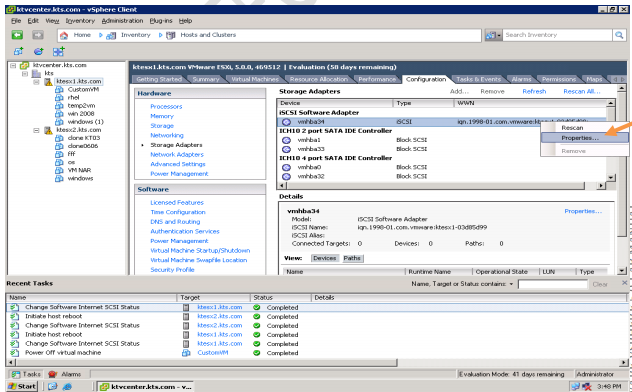This screenshot has width=632, height=392.
Task: Click the Tasks icon in status bar
Action: pos(16,374)
